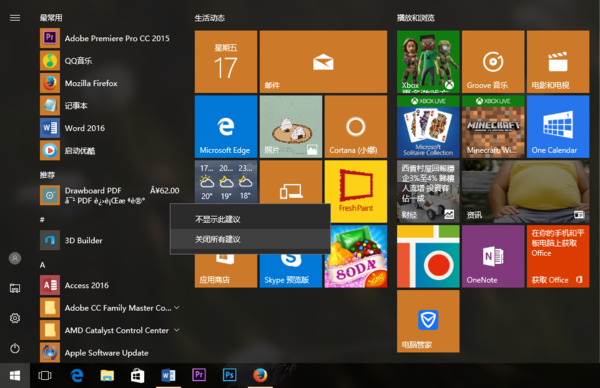Launch Microsoft Solitaire Collection tile

pos(428,127)
